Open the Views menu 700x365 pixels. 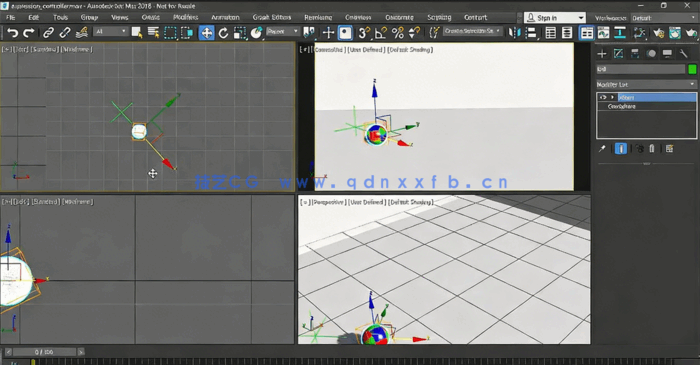(x=120, y=17)
